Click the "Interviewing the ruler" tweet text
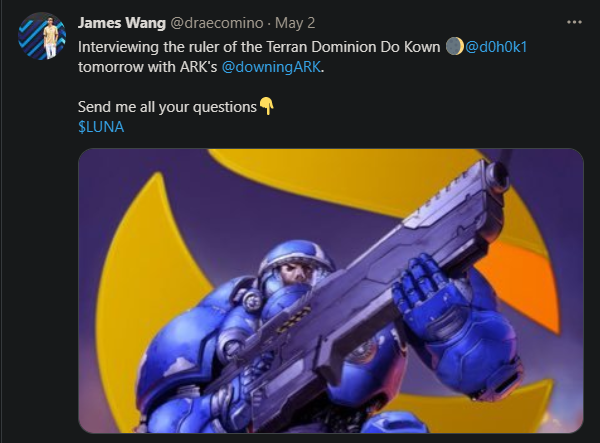The height and width of the screenshot is (443, 600). click(x=148, y=47)
